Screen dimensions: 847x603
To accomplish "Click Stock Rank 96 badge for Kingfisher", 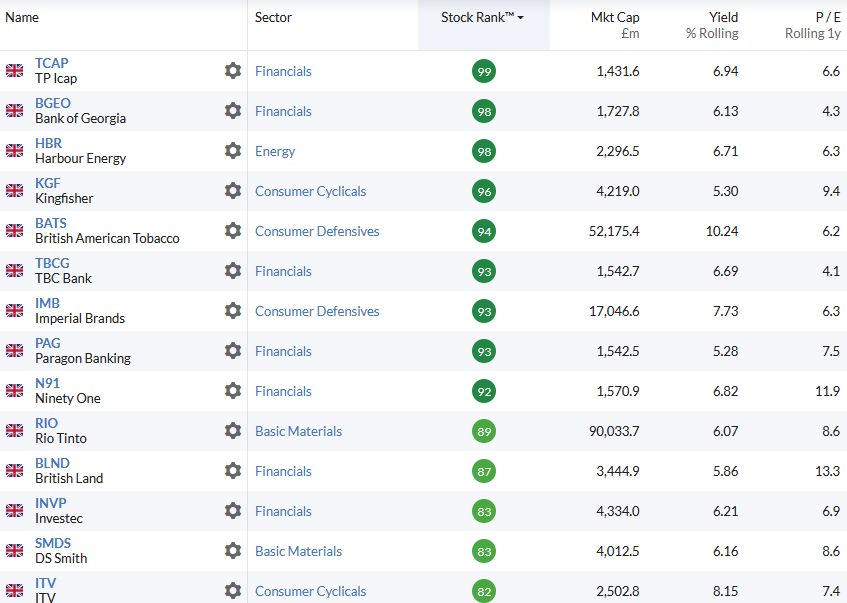I will (x=484, y=191).
